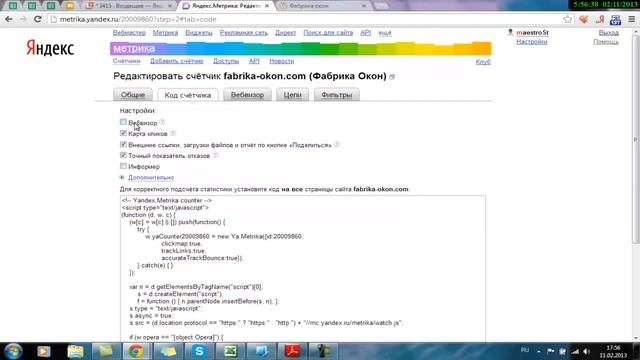The image size is (640, 360).
Task: Switch to the Фабрика окон browser tab
Action: pos(322,6)
